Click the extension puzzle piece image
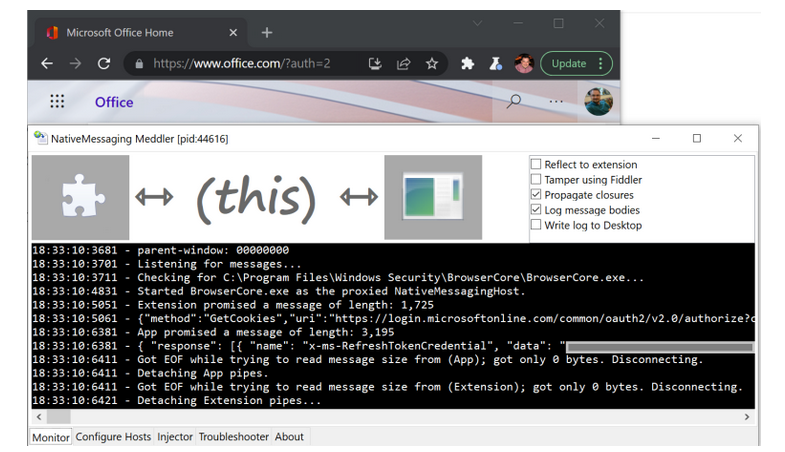The width and height of the screenshot is (785, 452). [x=81, y=197]
